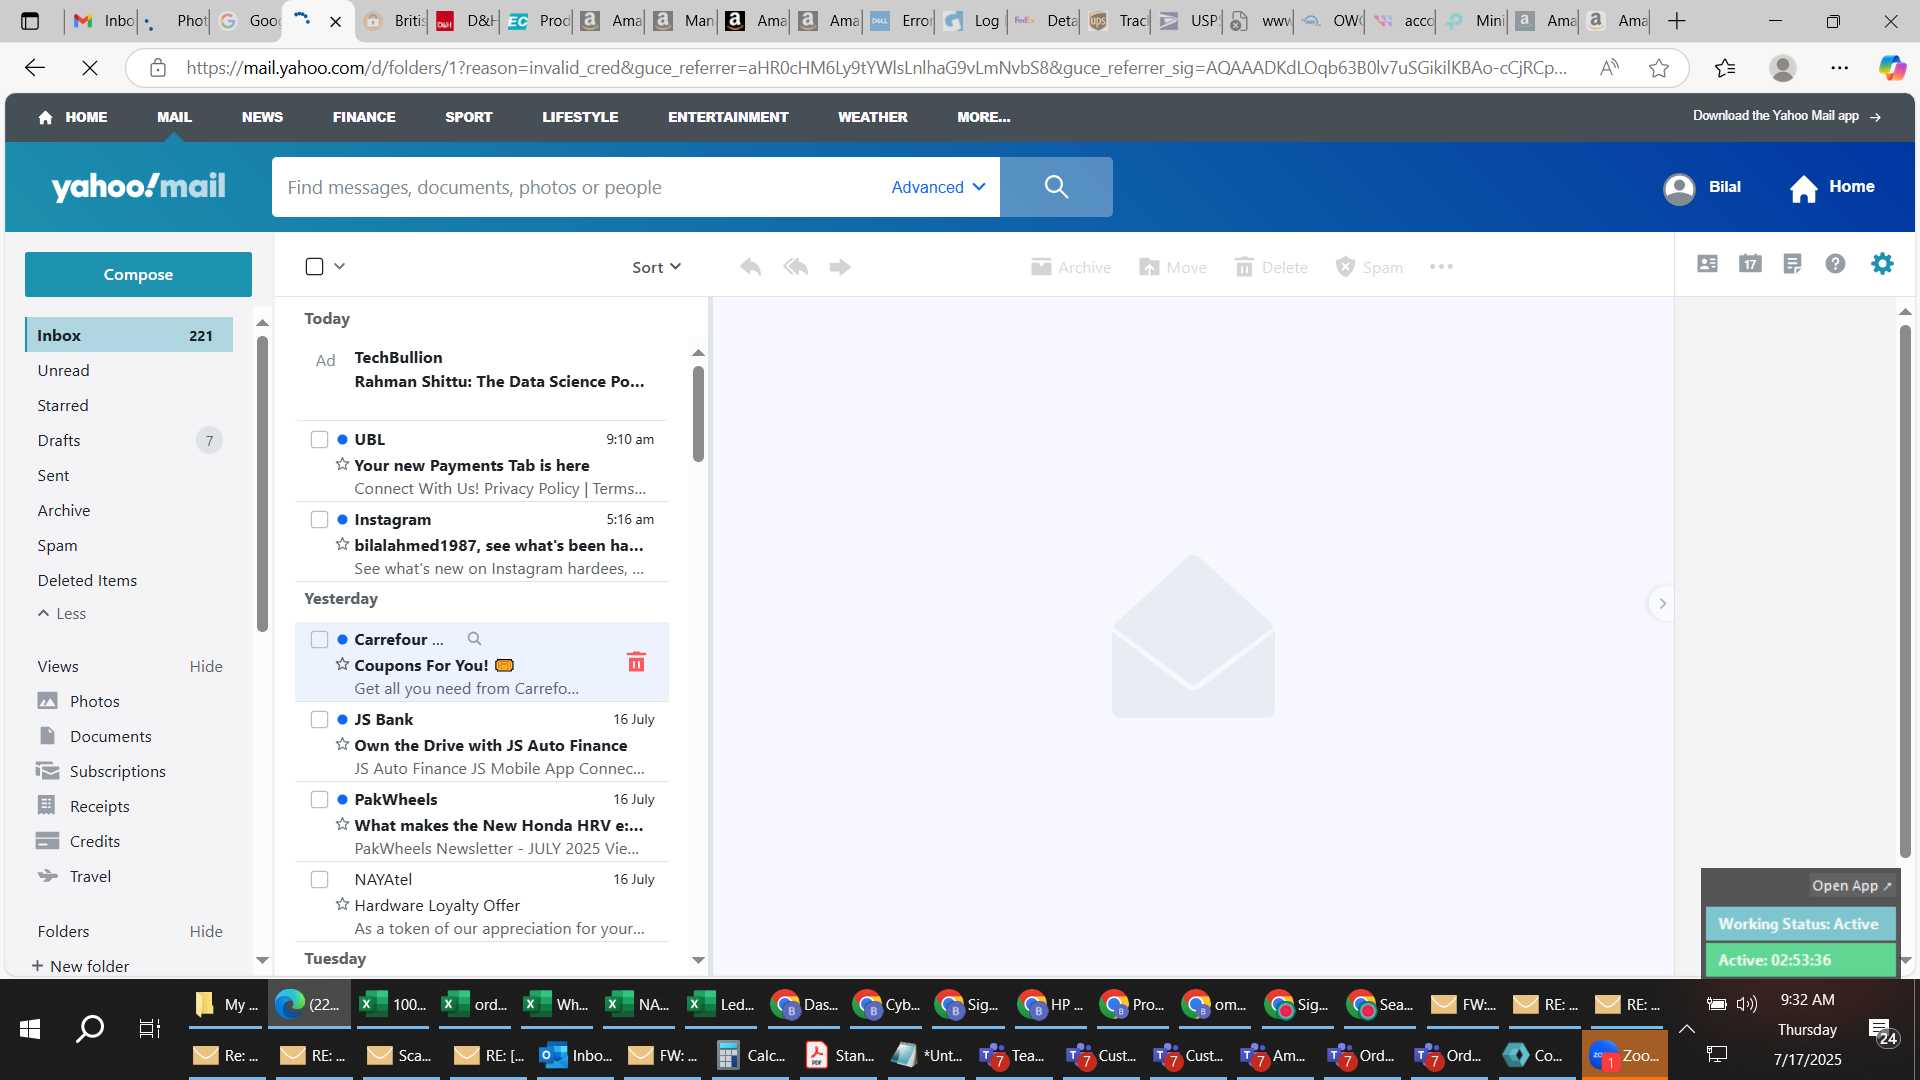Search by sender magnifier on Carrefour row

[475, 639]
